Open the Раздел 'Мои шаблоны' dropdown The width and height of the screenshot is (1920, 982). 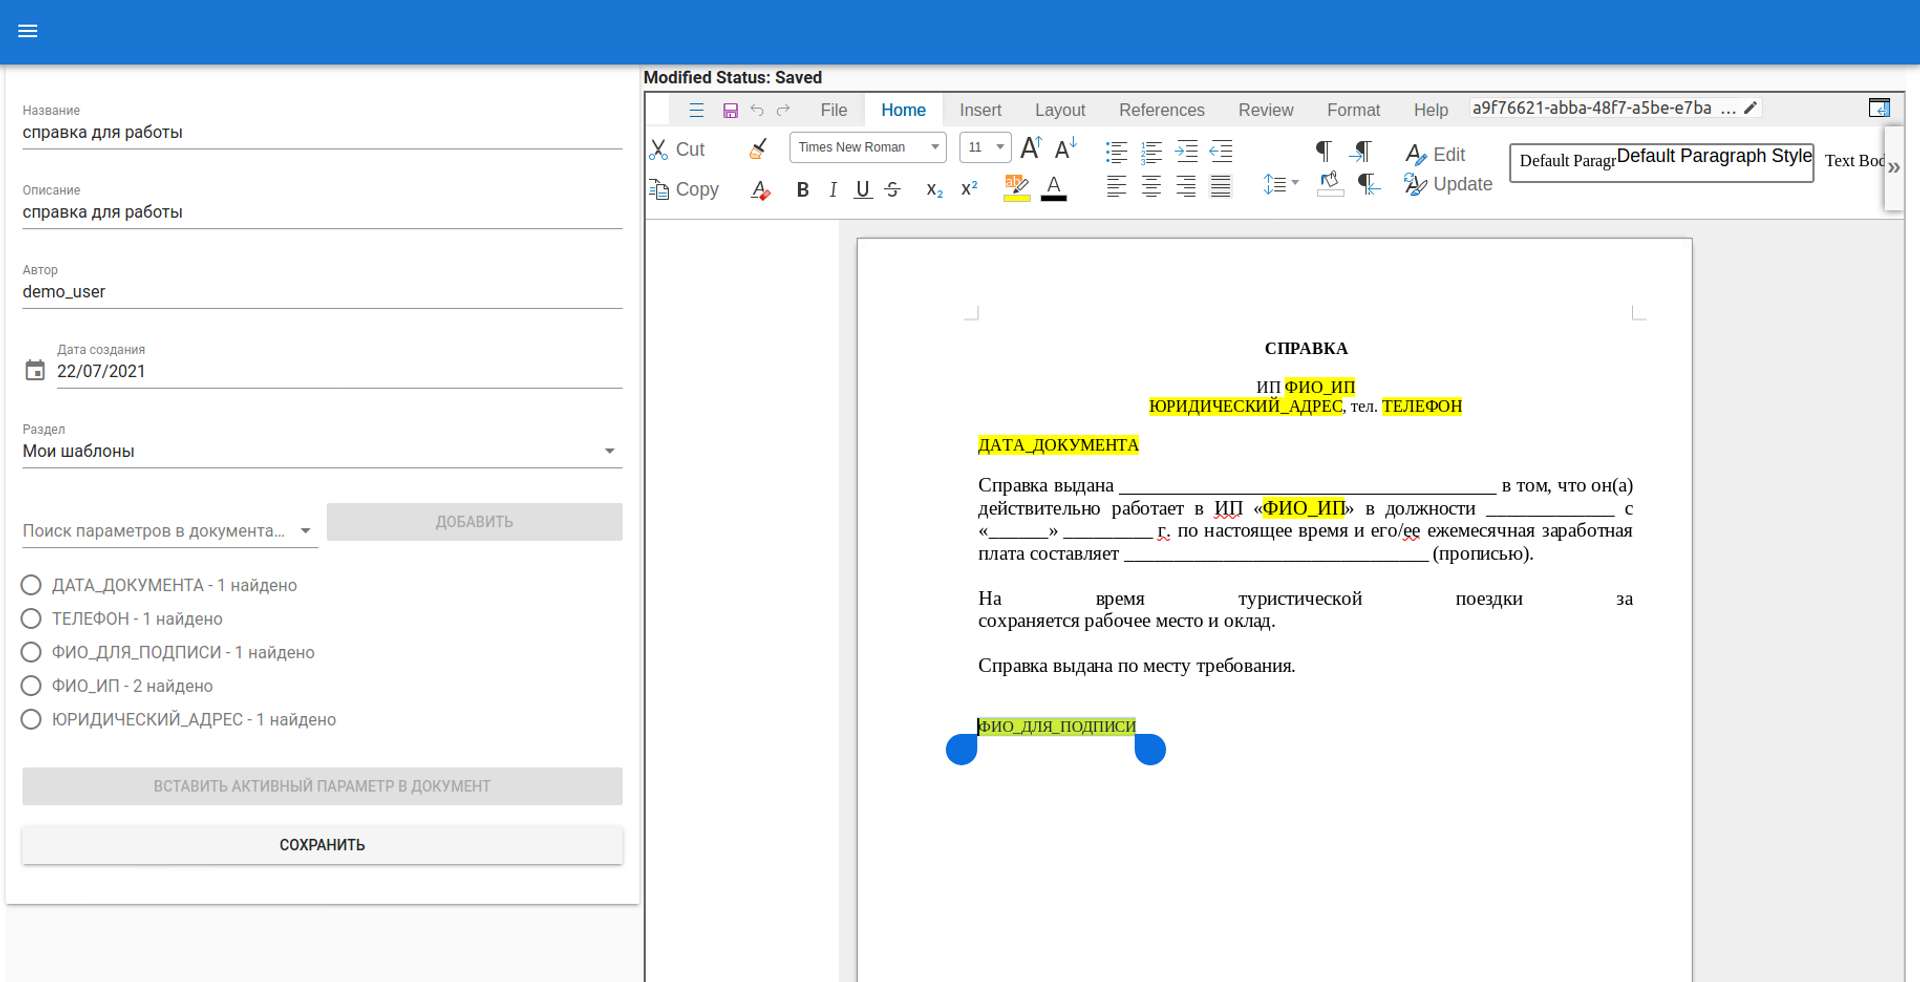point(321,451)
